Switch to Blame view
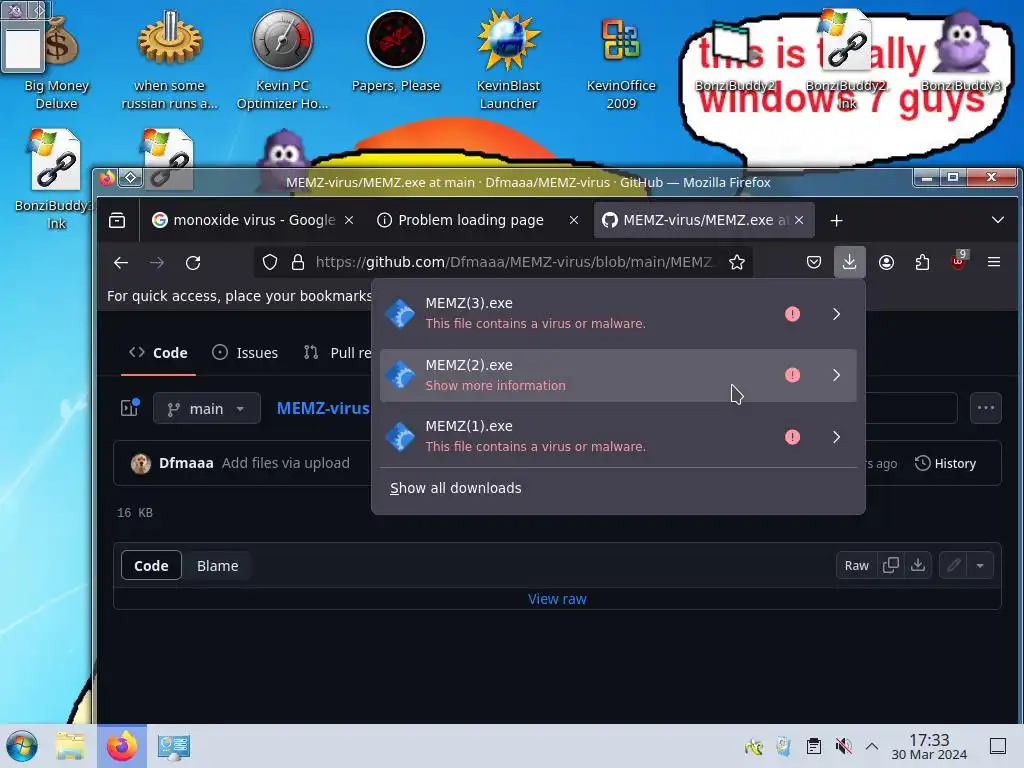Image resolution: width=1024 pixels, height=768 pixels. click(x=217, y=566)
